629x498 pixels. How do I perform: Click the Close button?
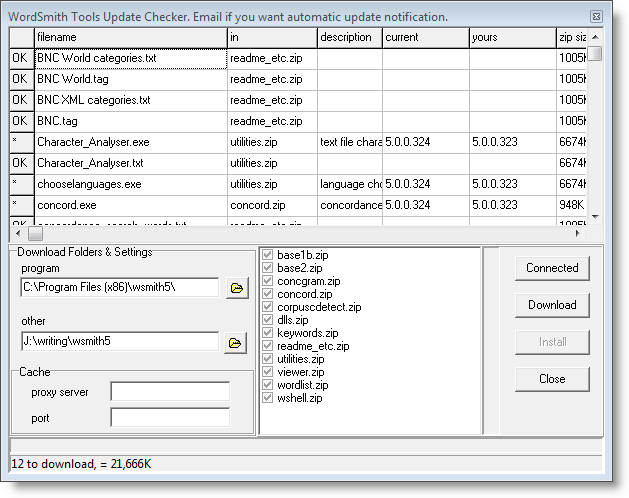(552, 379)
